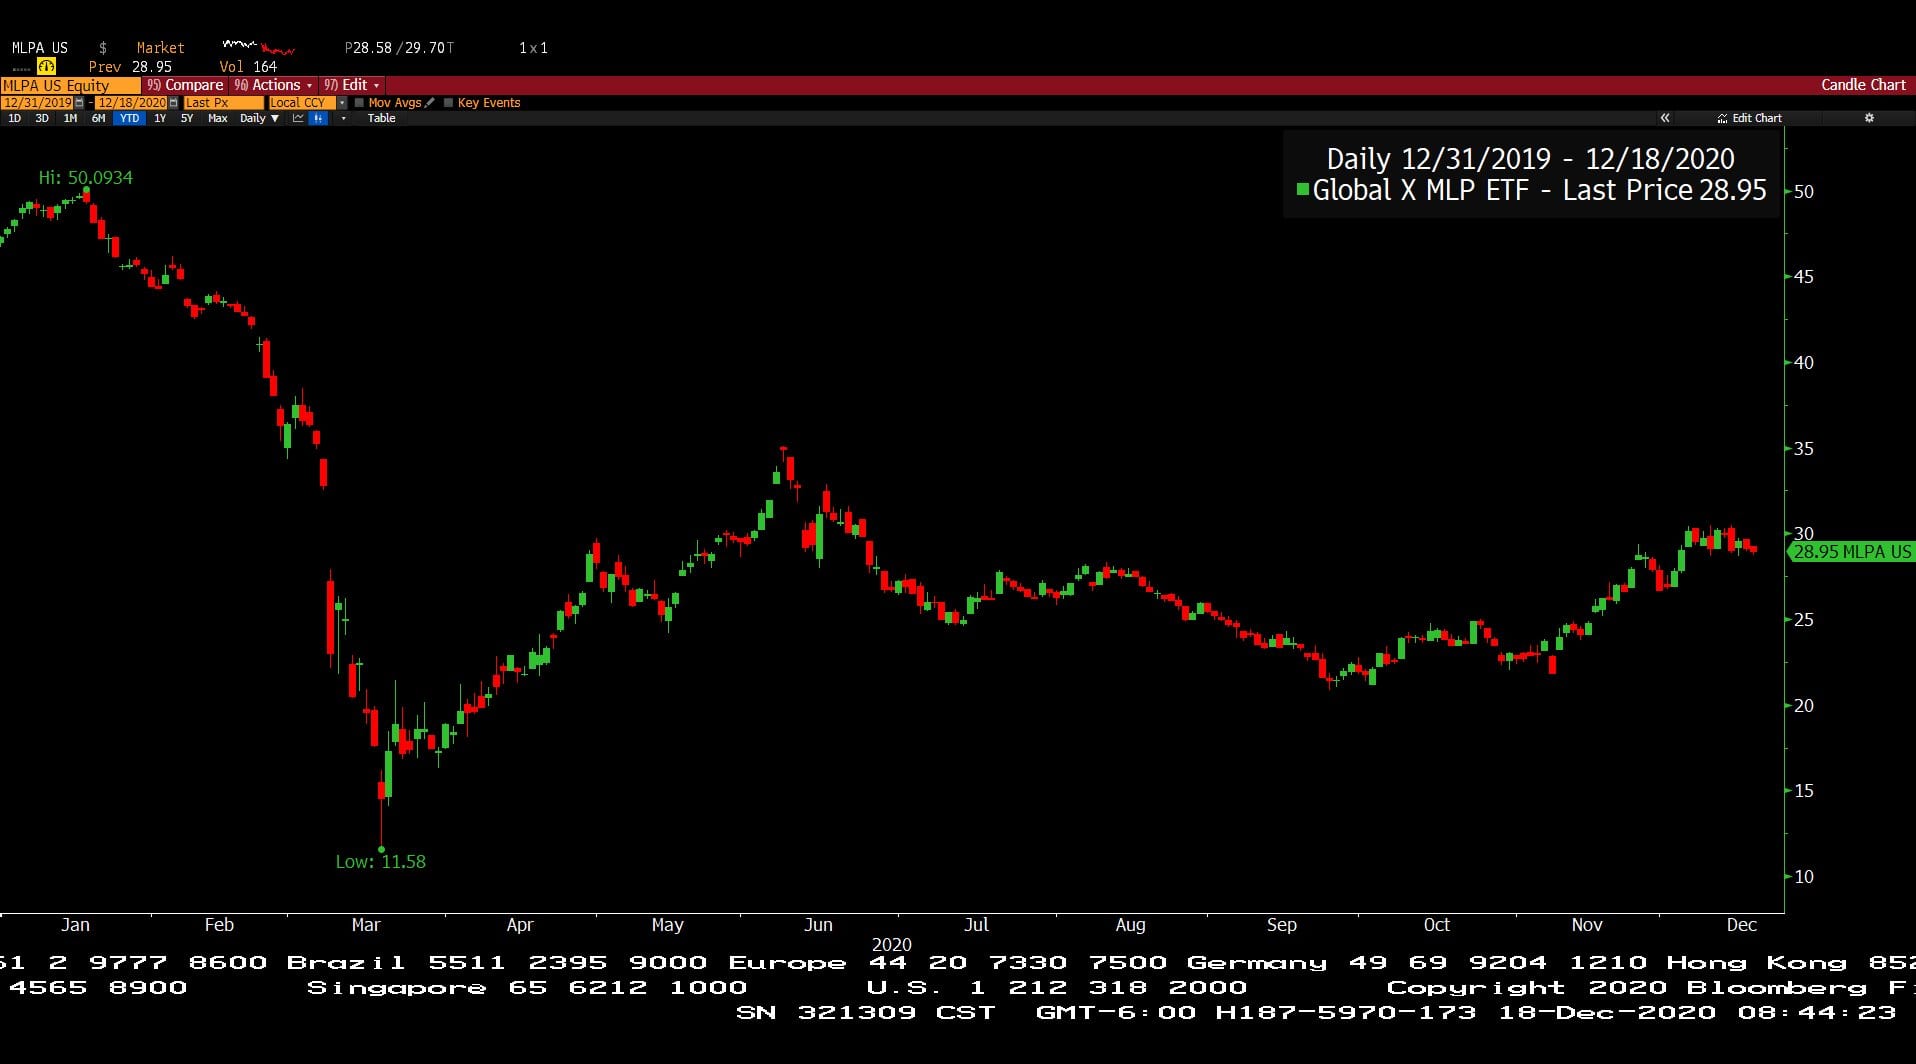This screenshot has width=1916, height=1064.
Task: Open the Compare function
Action: [185, 85]
